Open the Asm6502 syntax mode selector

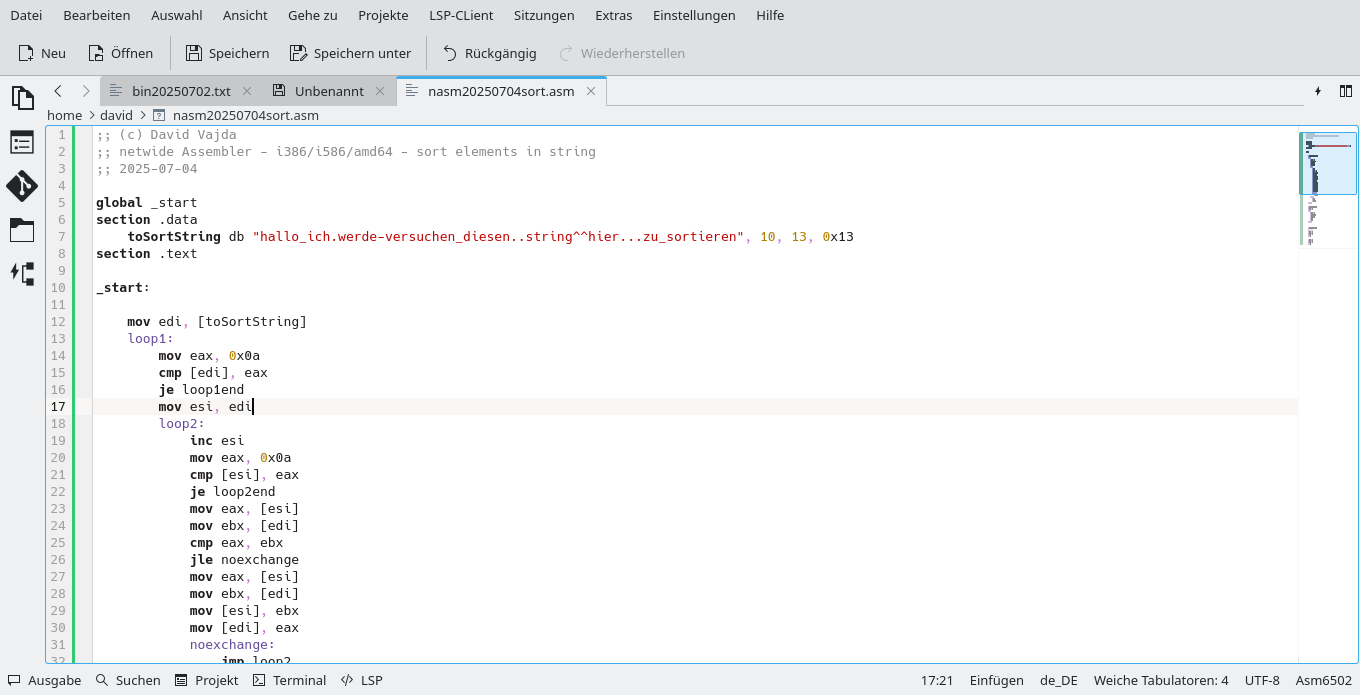(1322, 680)
